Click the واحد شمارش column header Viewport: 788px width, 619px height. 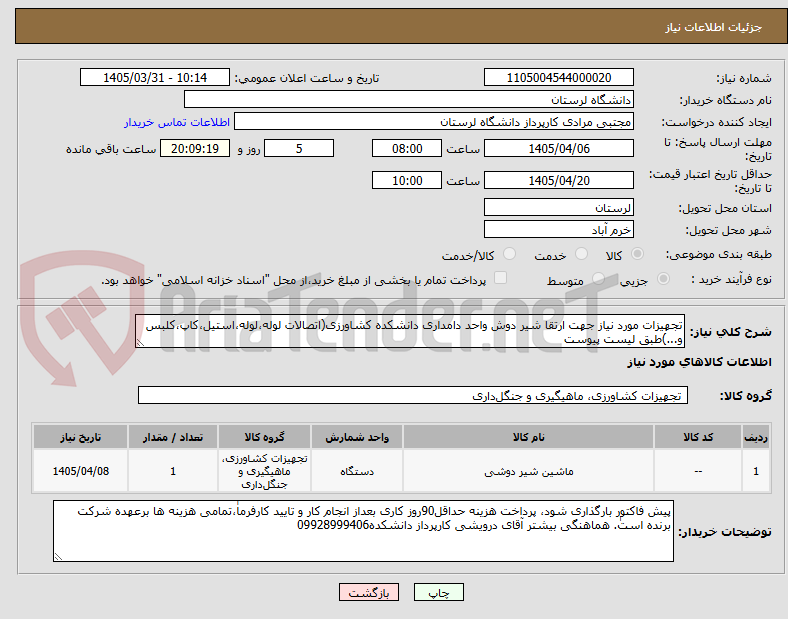357,437
